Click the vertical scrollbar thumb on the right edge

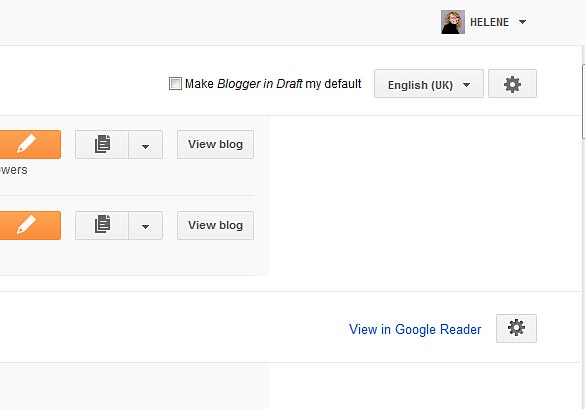583,102
